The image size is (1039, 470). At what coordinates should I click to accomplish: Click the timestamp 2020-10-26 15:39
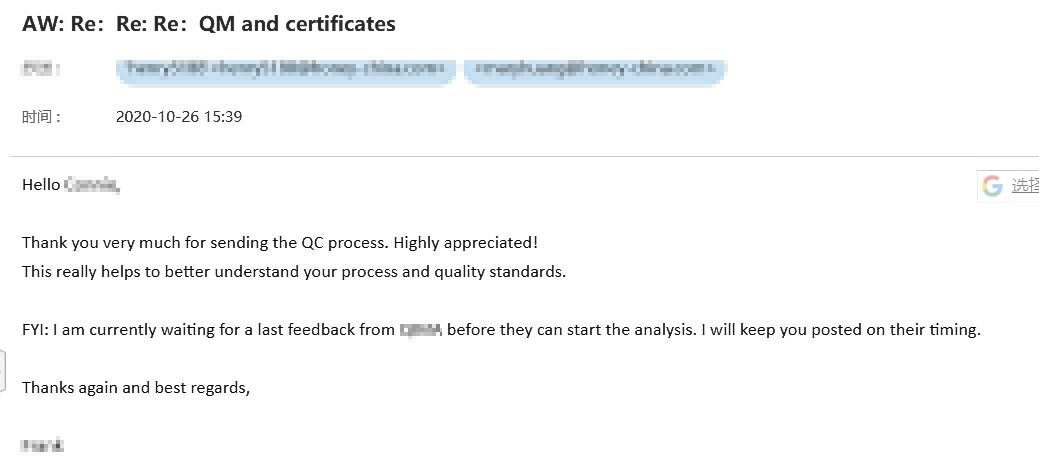coord(179,117)
